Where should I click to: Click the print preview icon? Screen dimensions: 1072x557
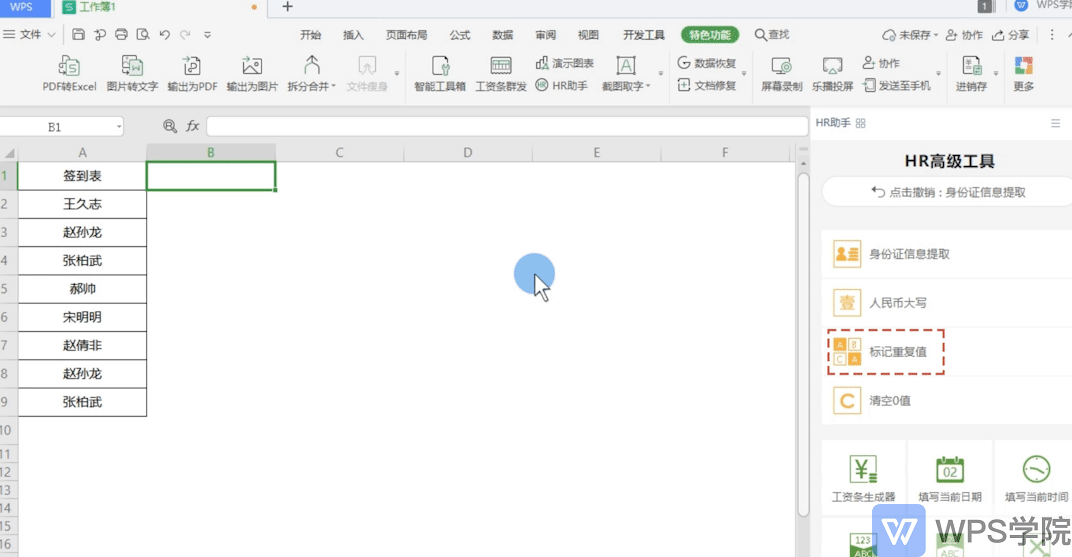[142, 34]
